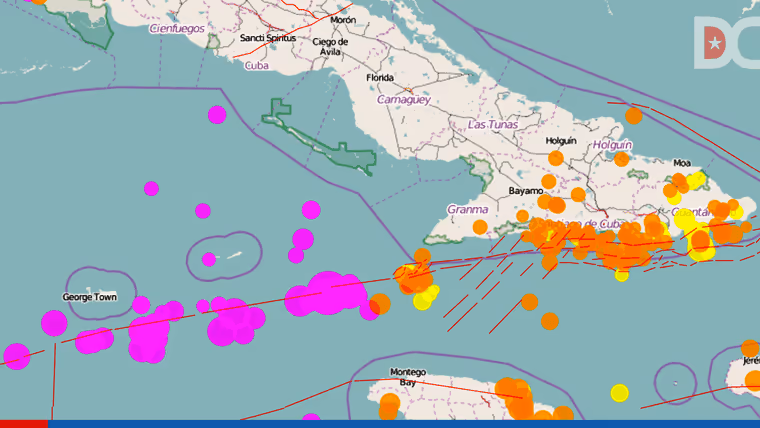Click the orange marker overlapping the magenta cluster
Screen dimensions: 760x428
(380, 304)
